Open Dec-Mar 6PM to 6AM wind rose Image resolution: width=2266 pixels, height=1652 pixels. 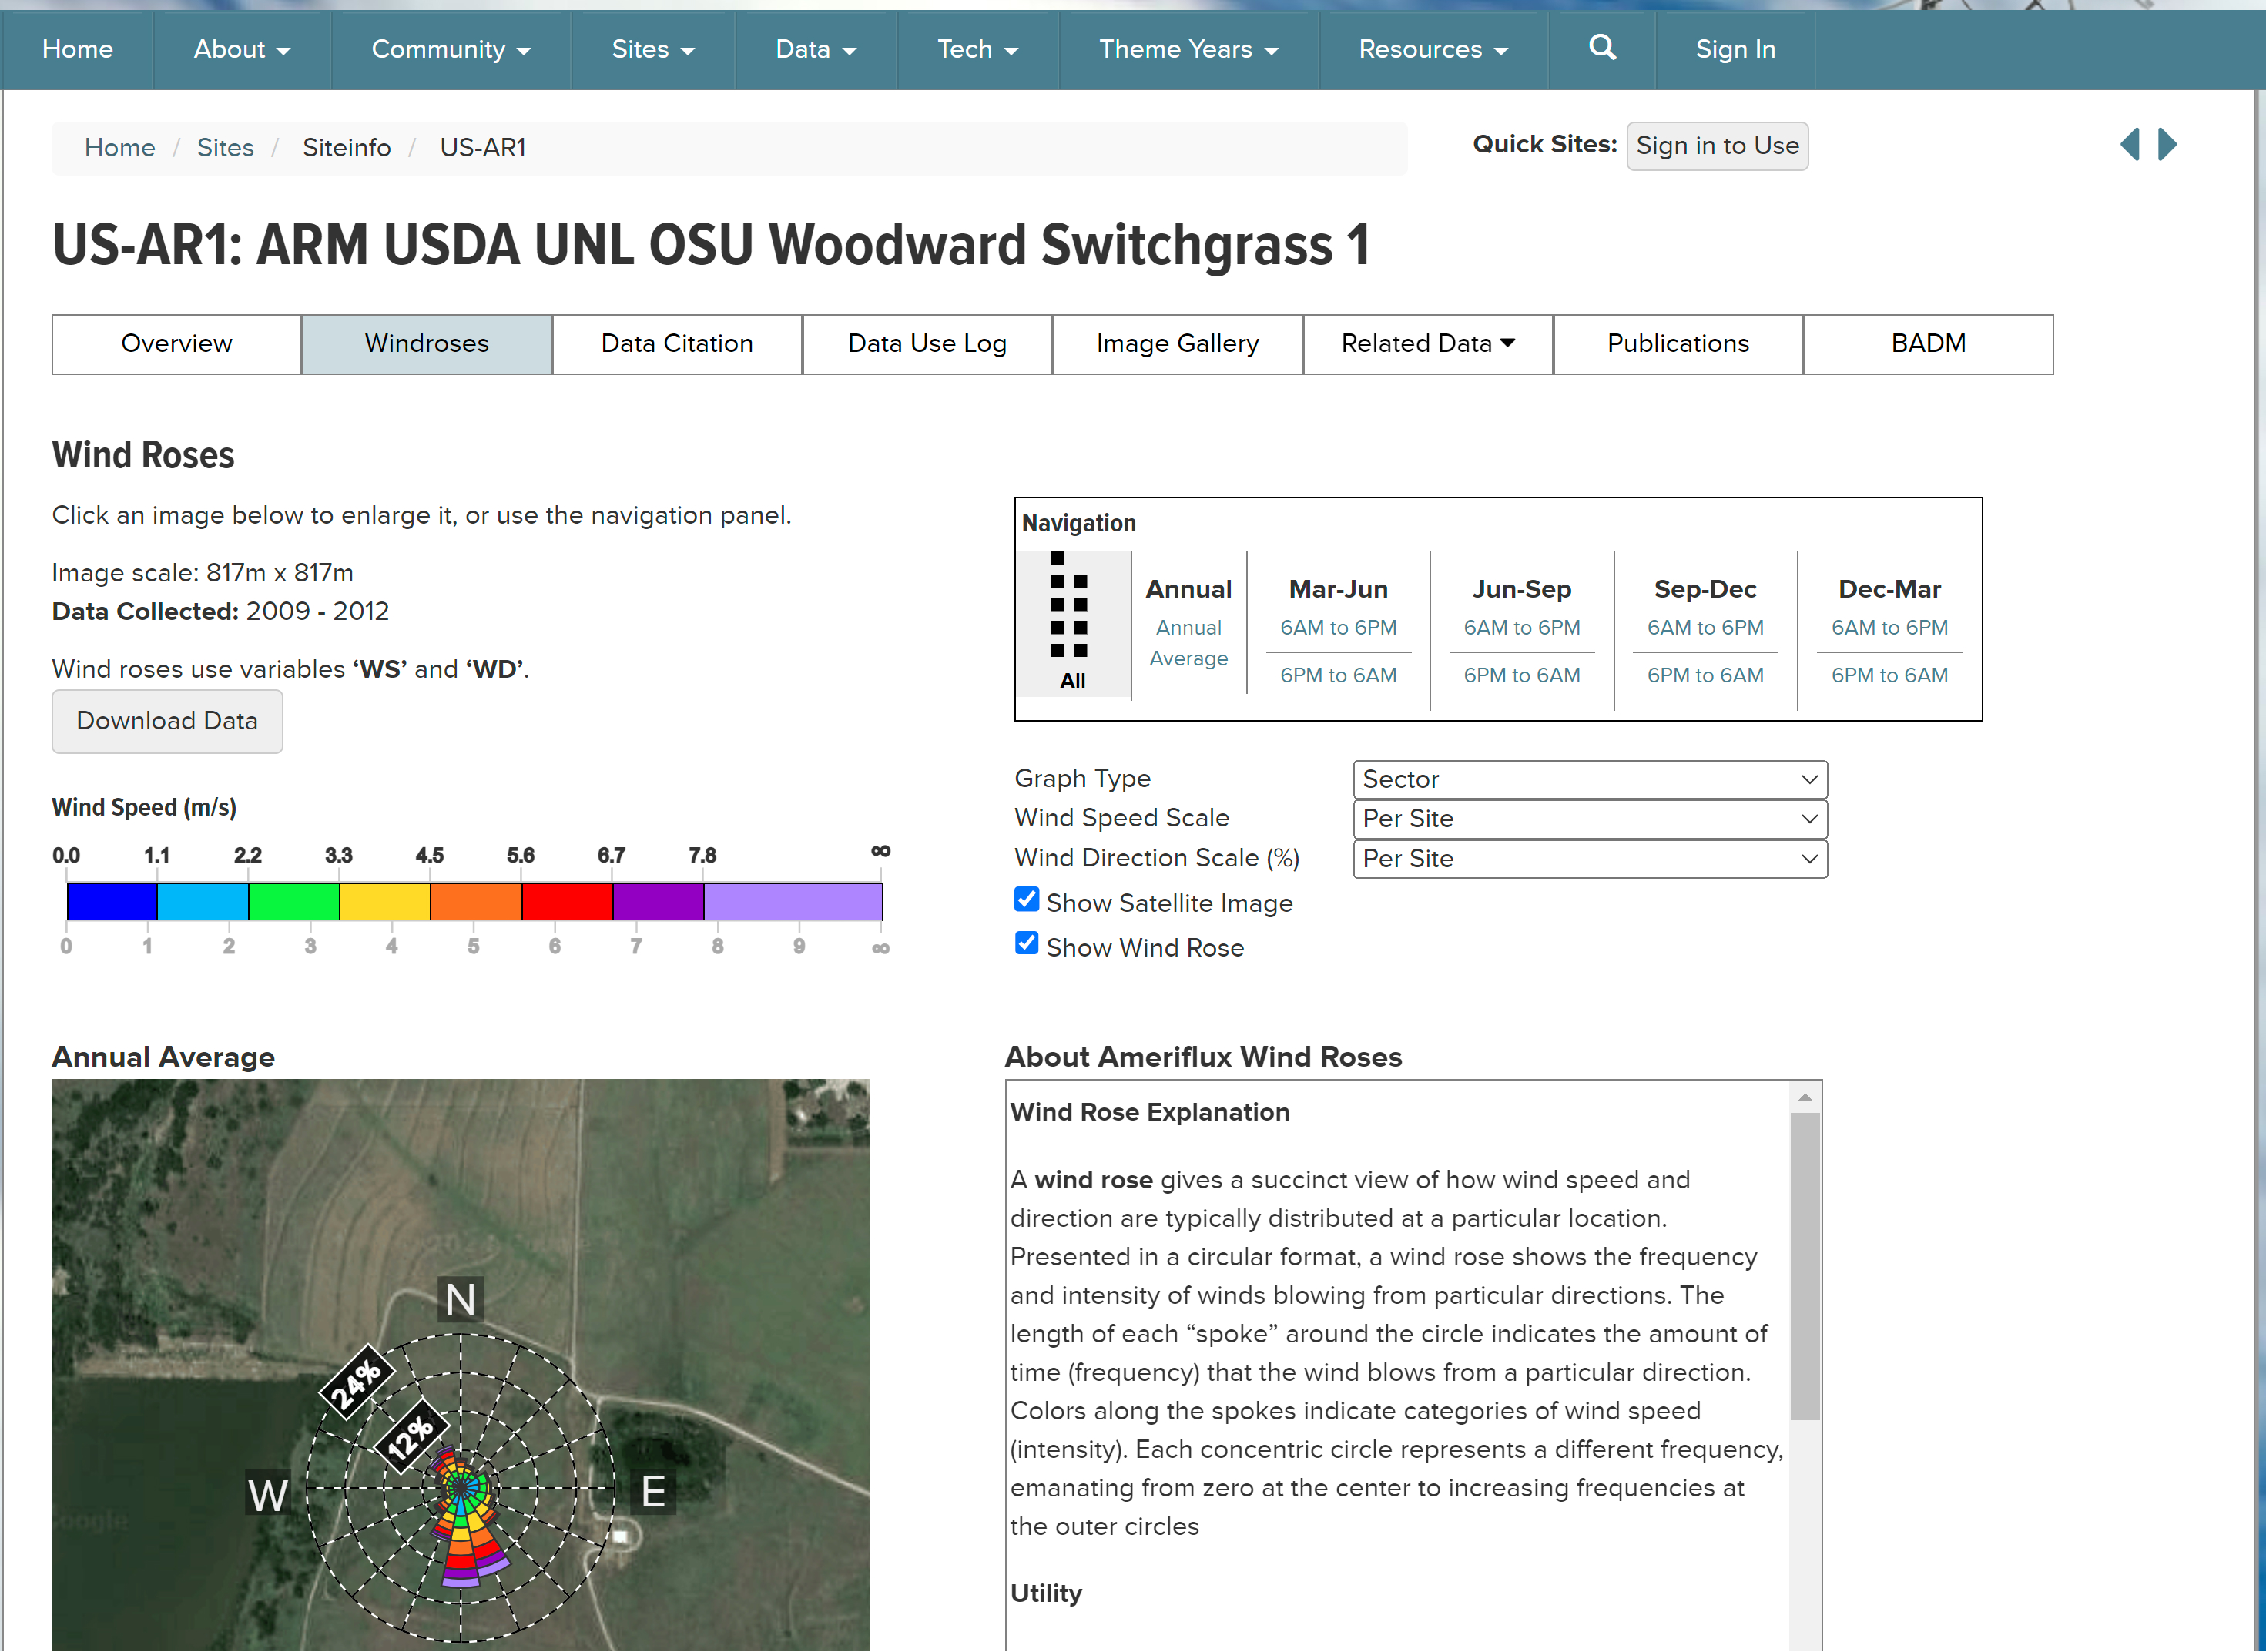(1888, 676)
